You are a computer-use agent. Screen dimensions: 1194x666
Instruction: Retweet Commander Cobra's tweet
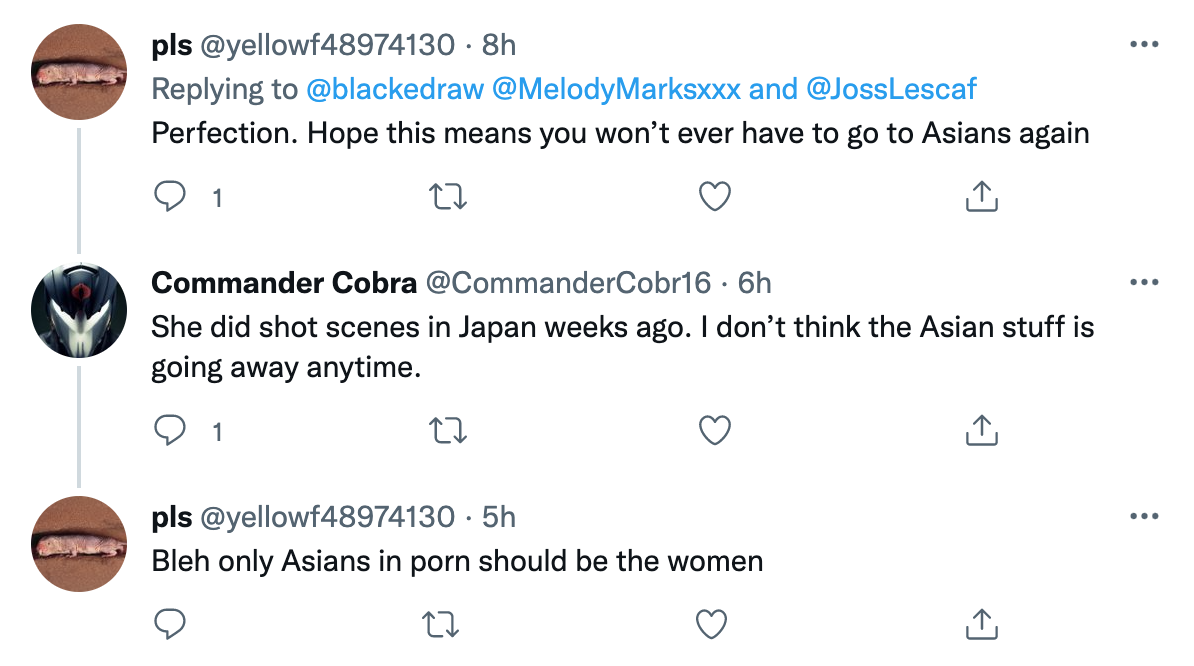448,431
